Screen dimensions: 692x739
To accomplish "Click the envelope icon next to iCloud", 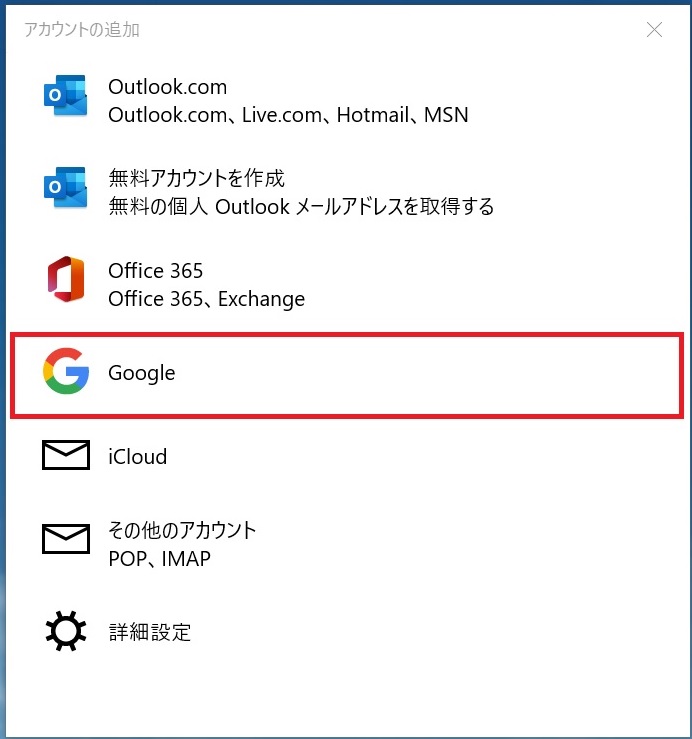I will point(64,456).
